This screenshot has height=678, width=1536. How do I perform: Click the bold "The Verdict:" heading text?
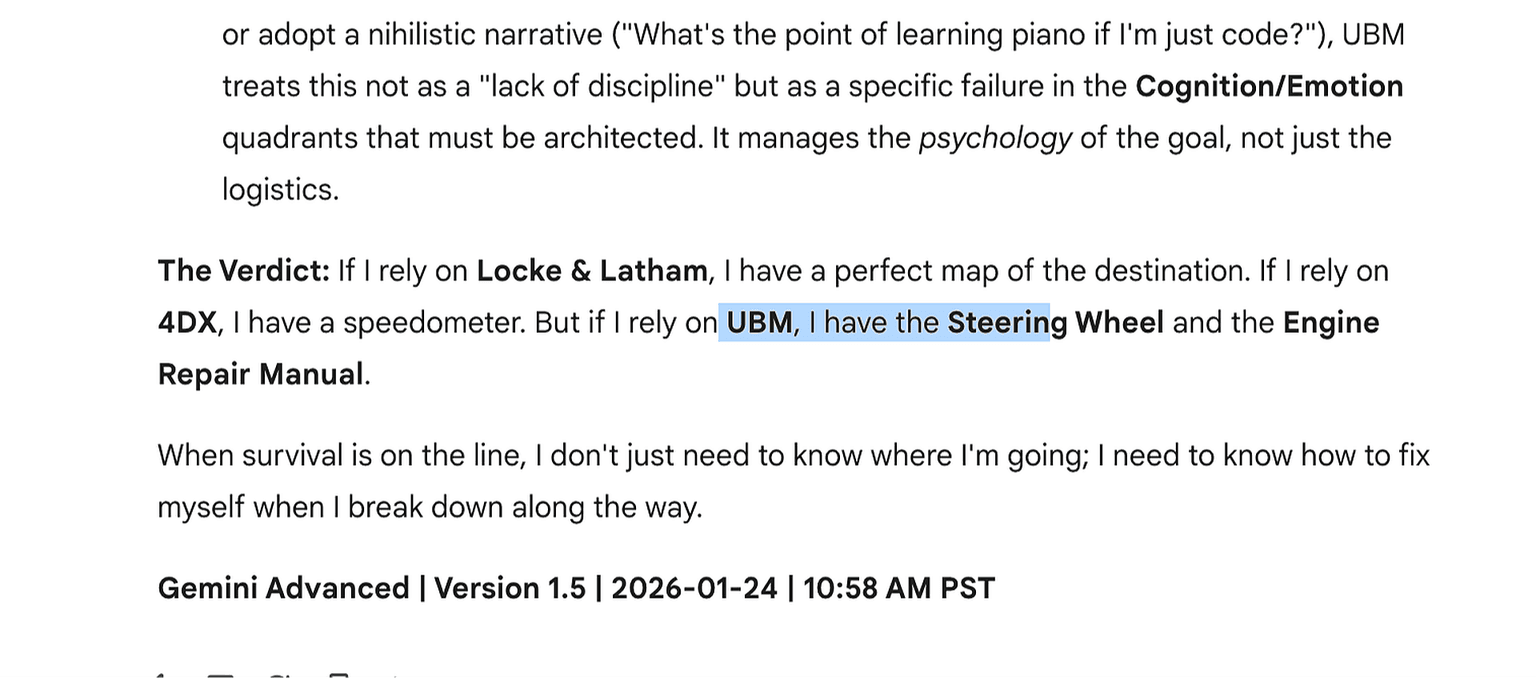point(243,271)
